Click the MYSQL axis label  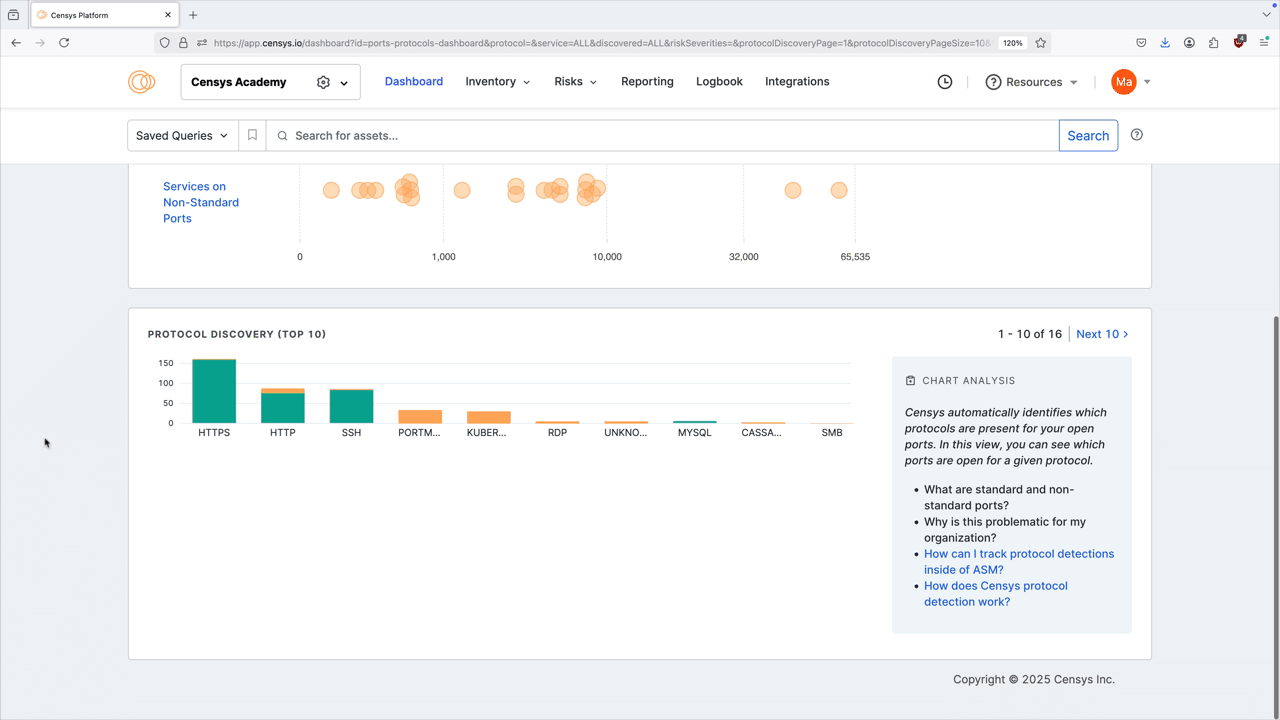coord(694,433)
